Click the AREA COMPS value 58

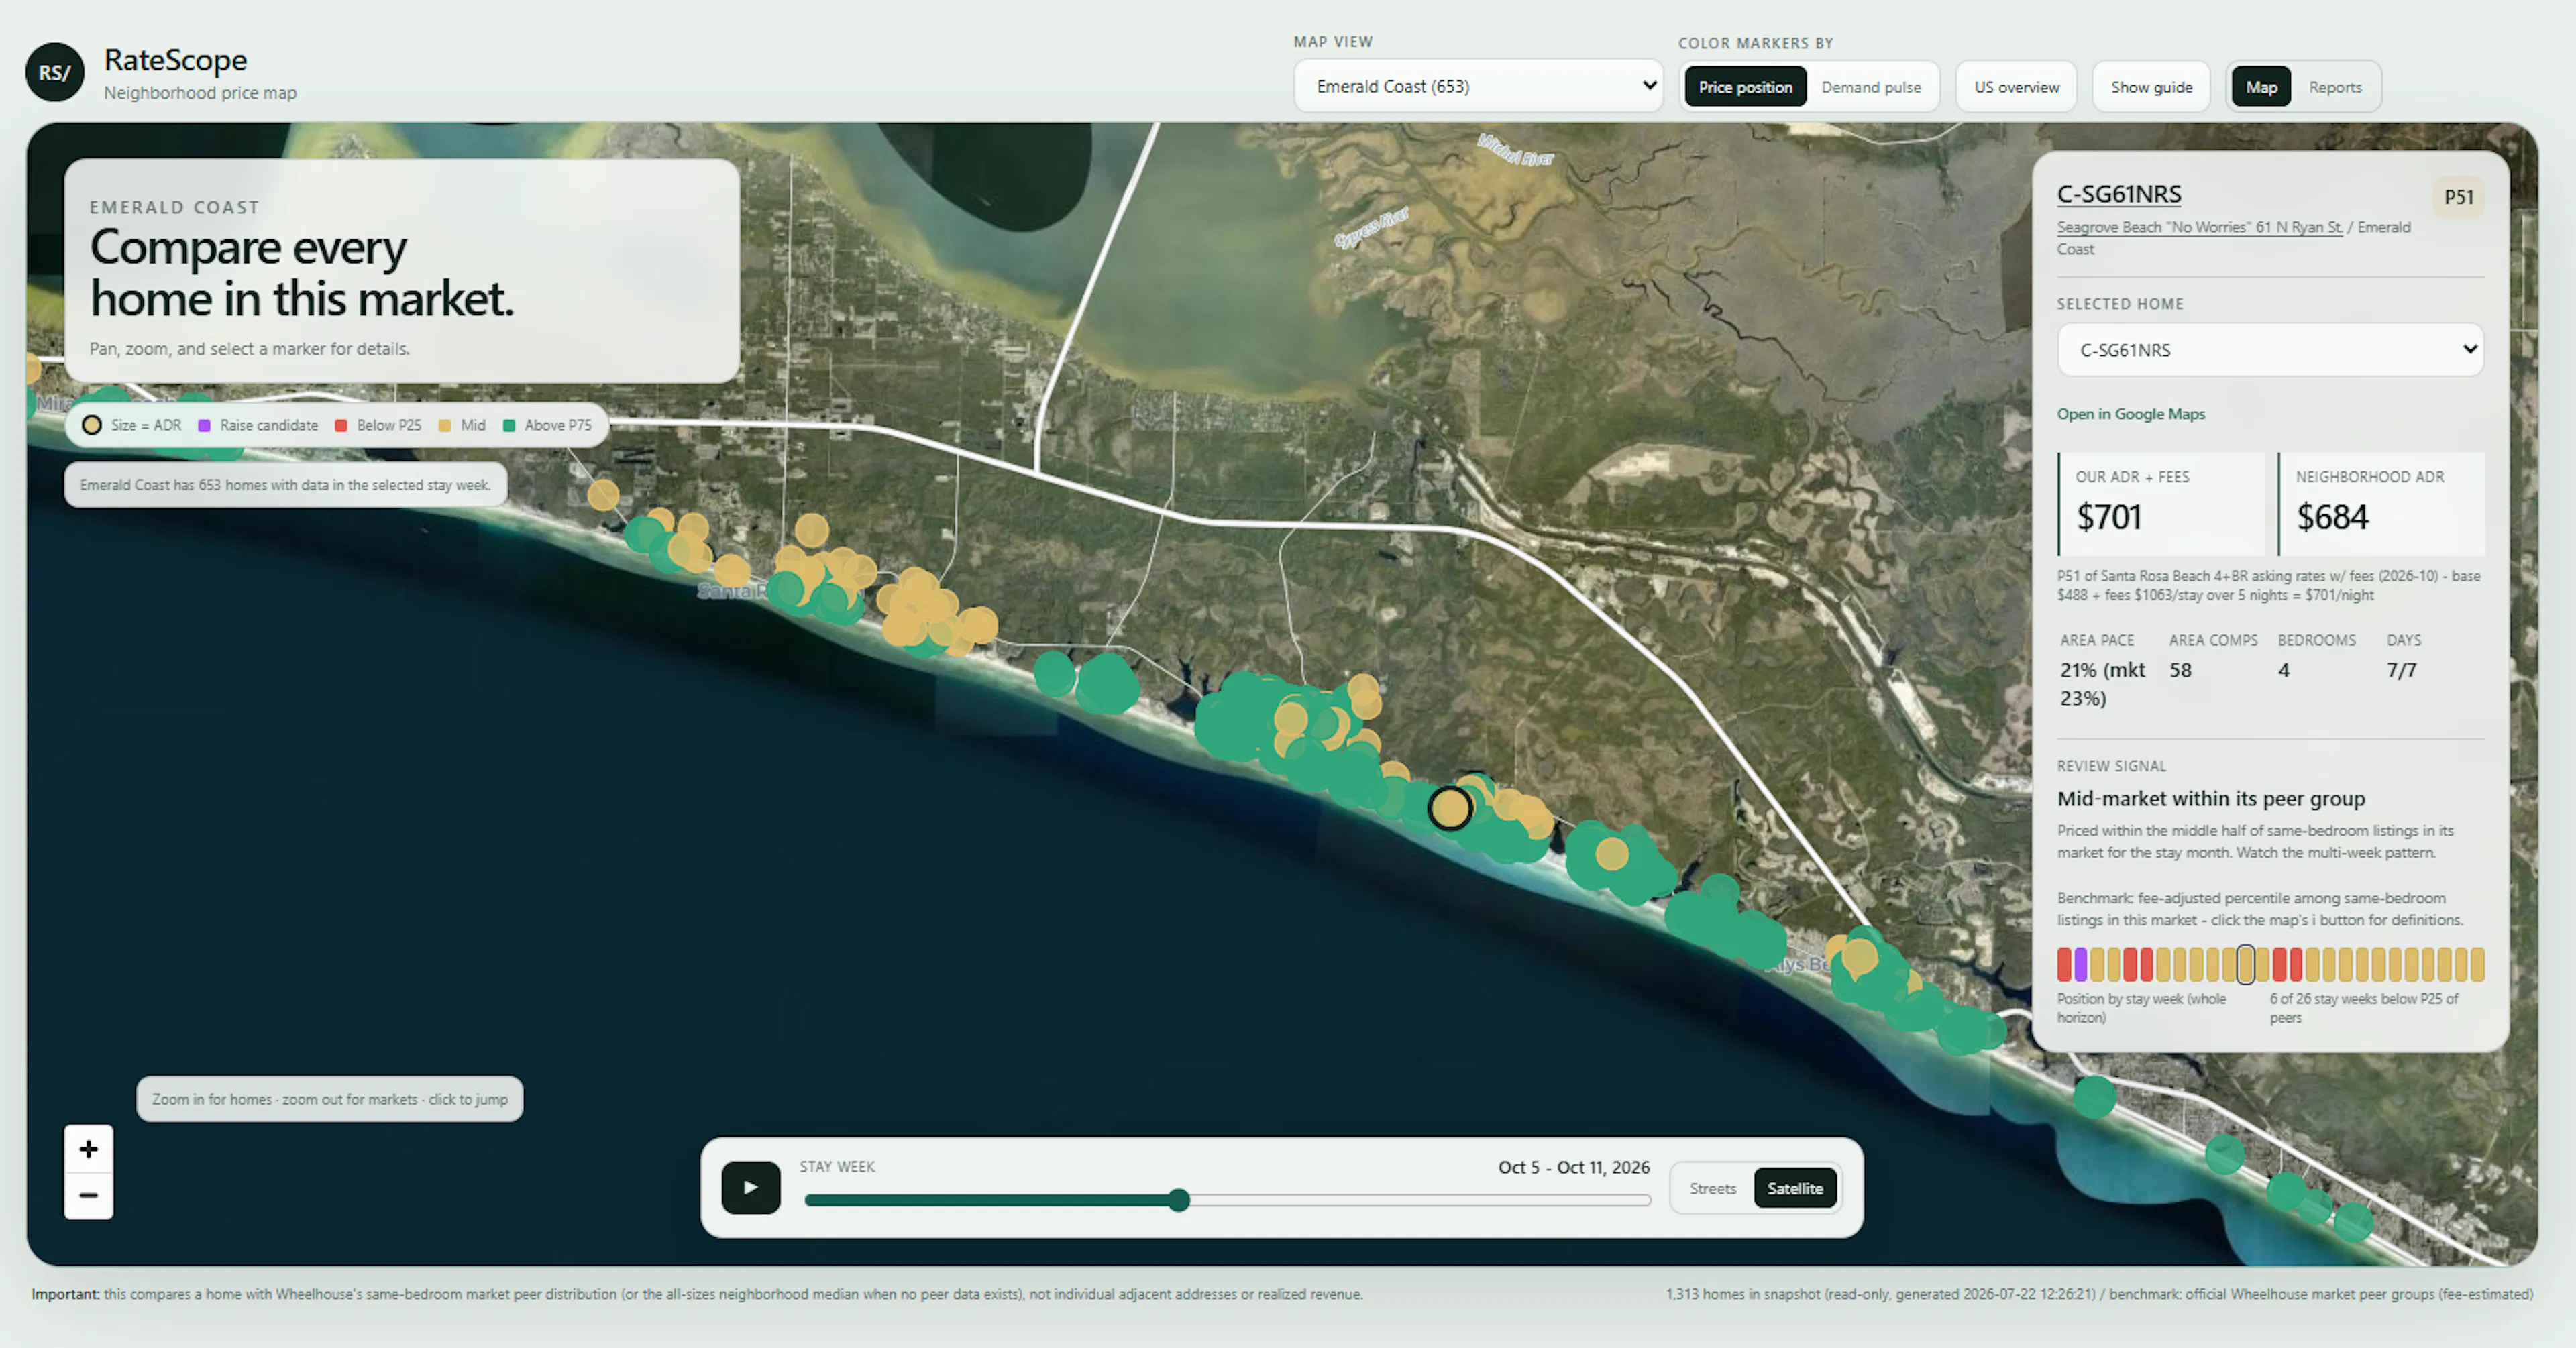2180,670
